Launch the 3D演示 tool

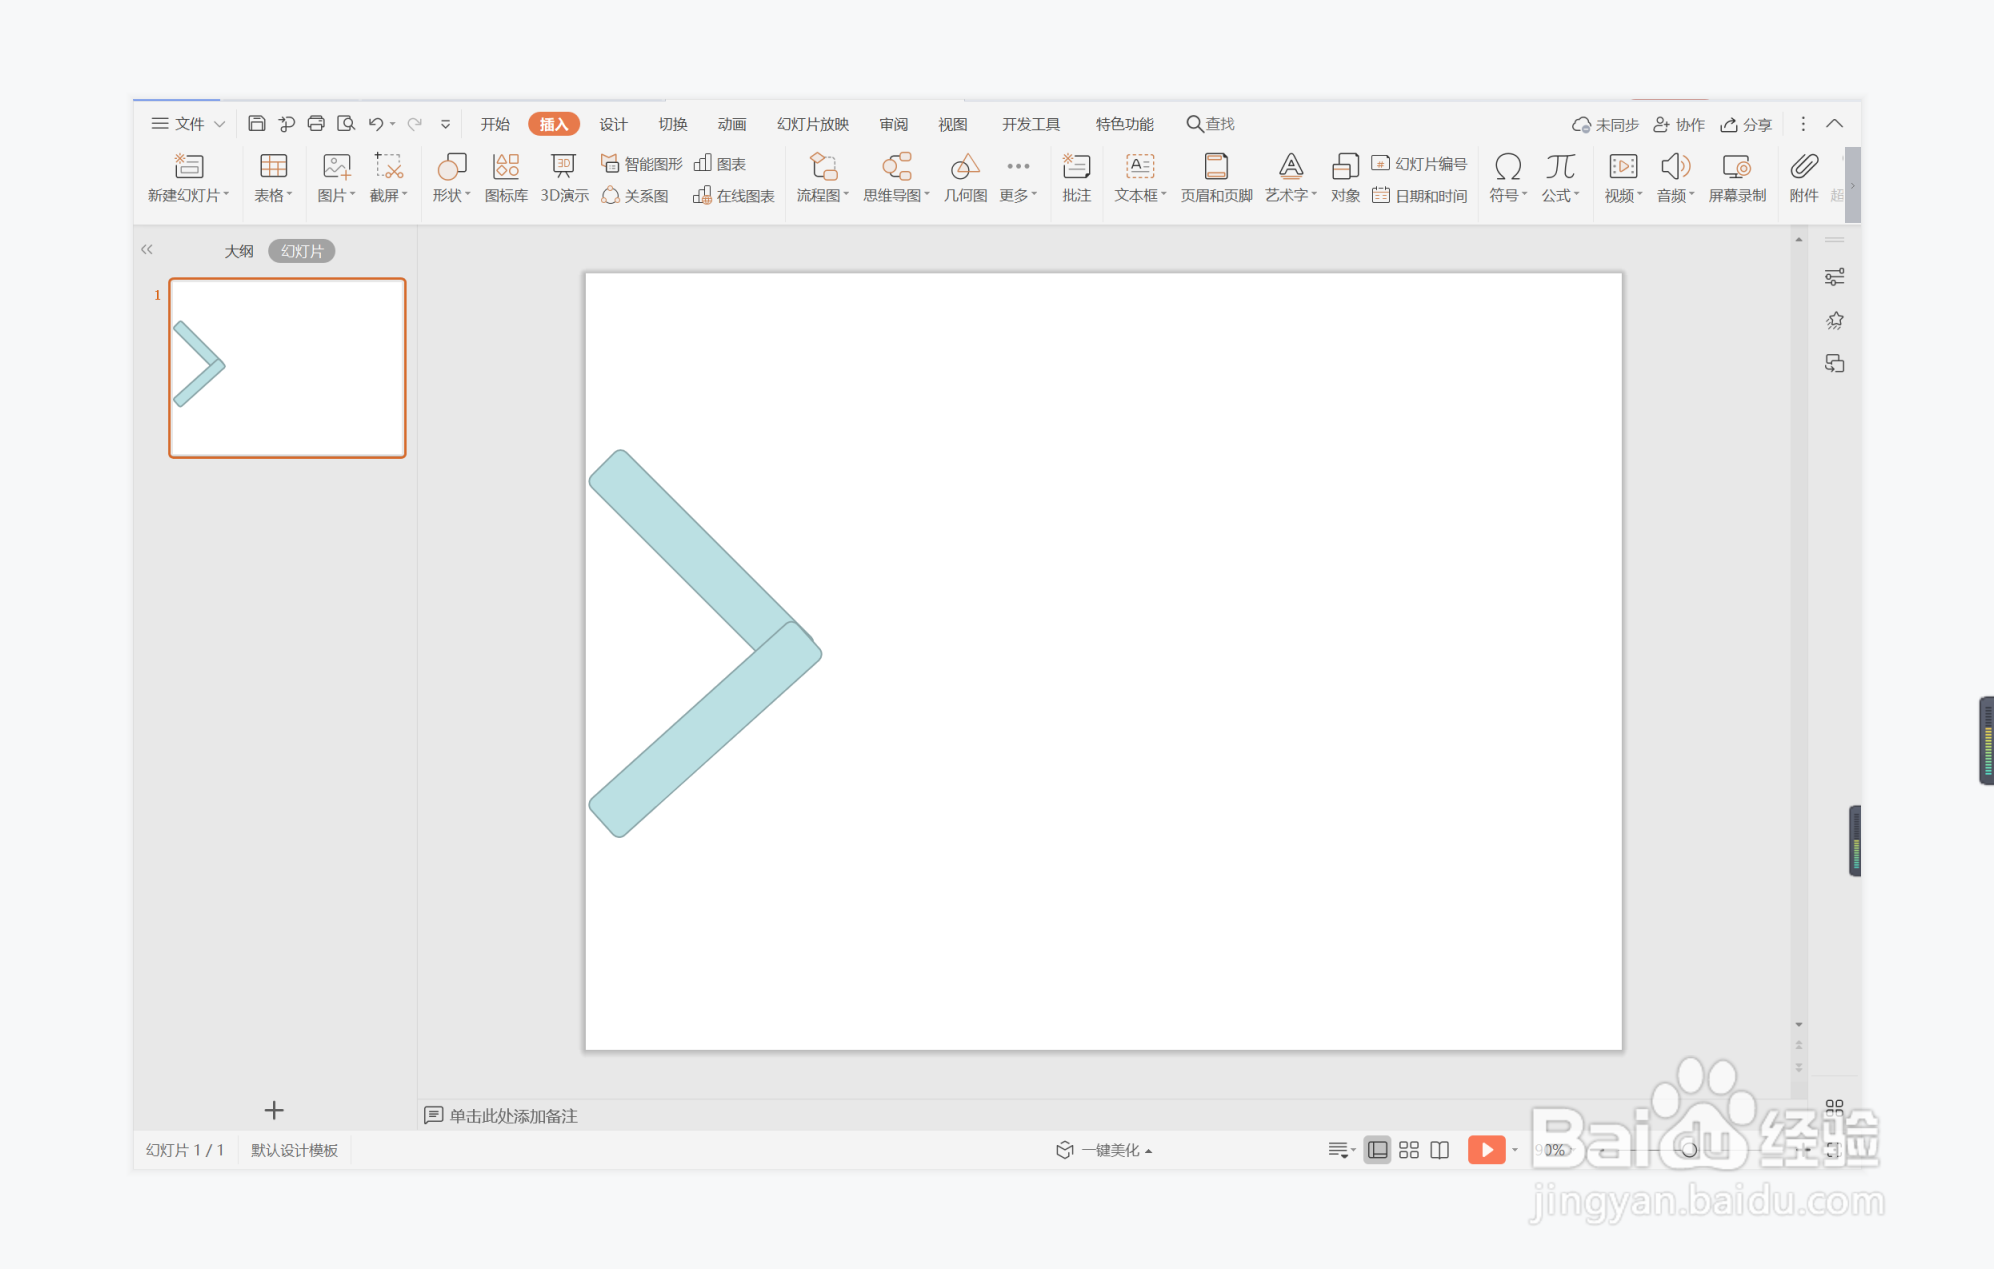point(564,177)
